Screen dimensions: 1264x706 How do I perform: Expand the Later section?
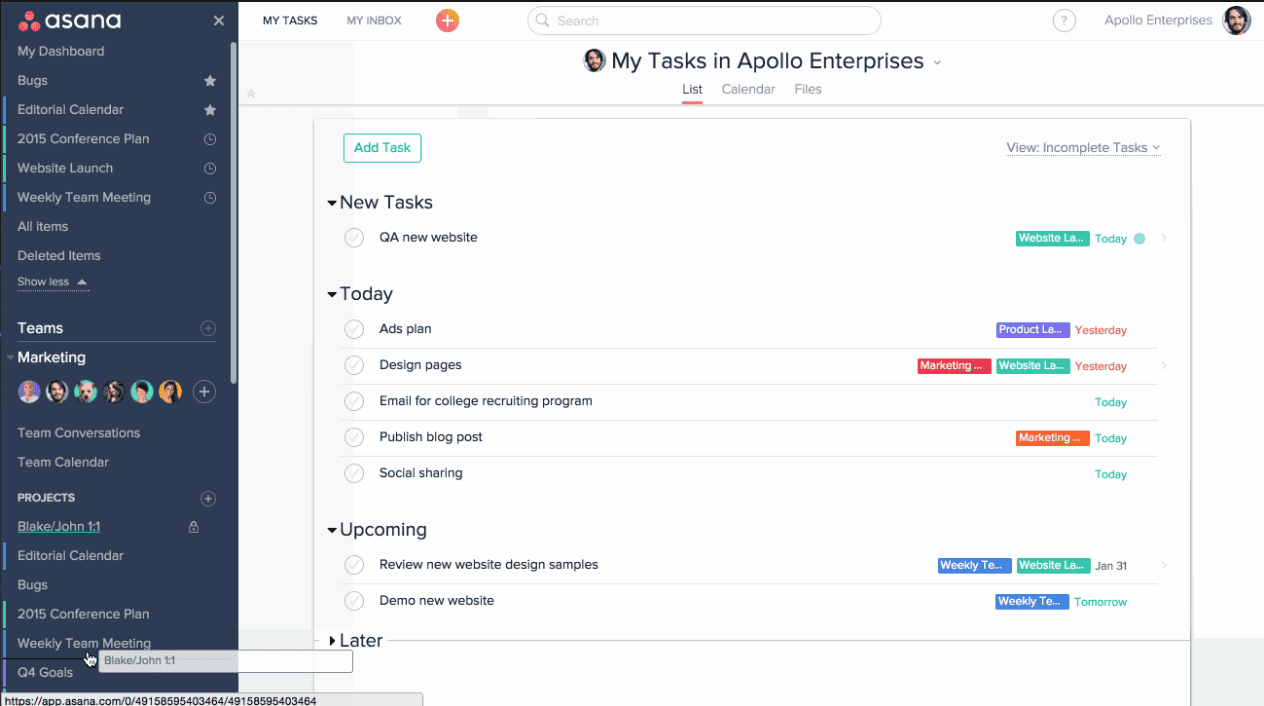[332, 641]
